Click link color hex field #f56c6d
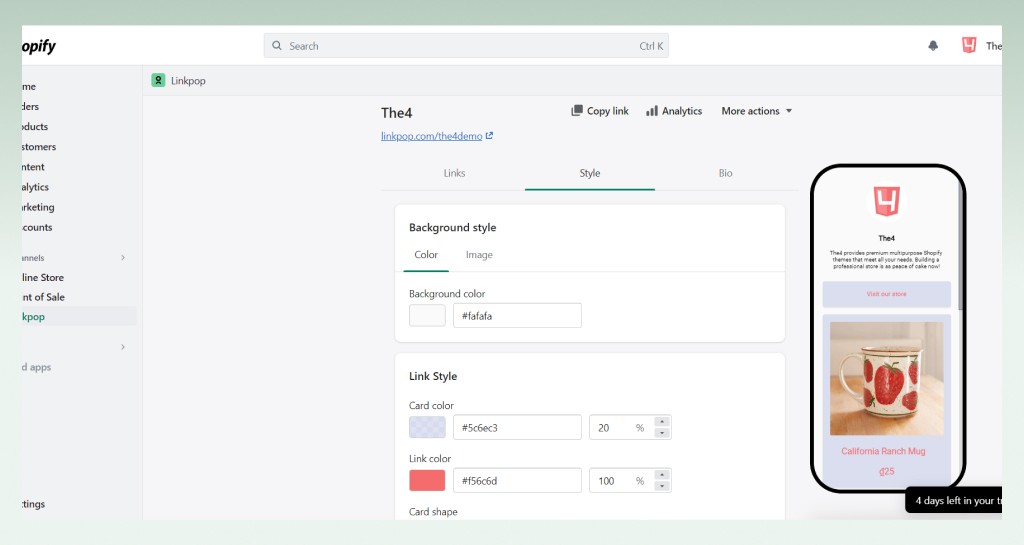 pyautogui.click(x=517, y=480)
